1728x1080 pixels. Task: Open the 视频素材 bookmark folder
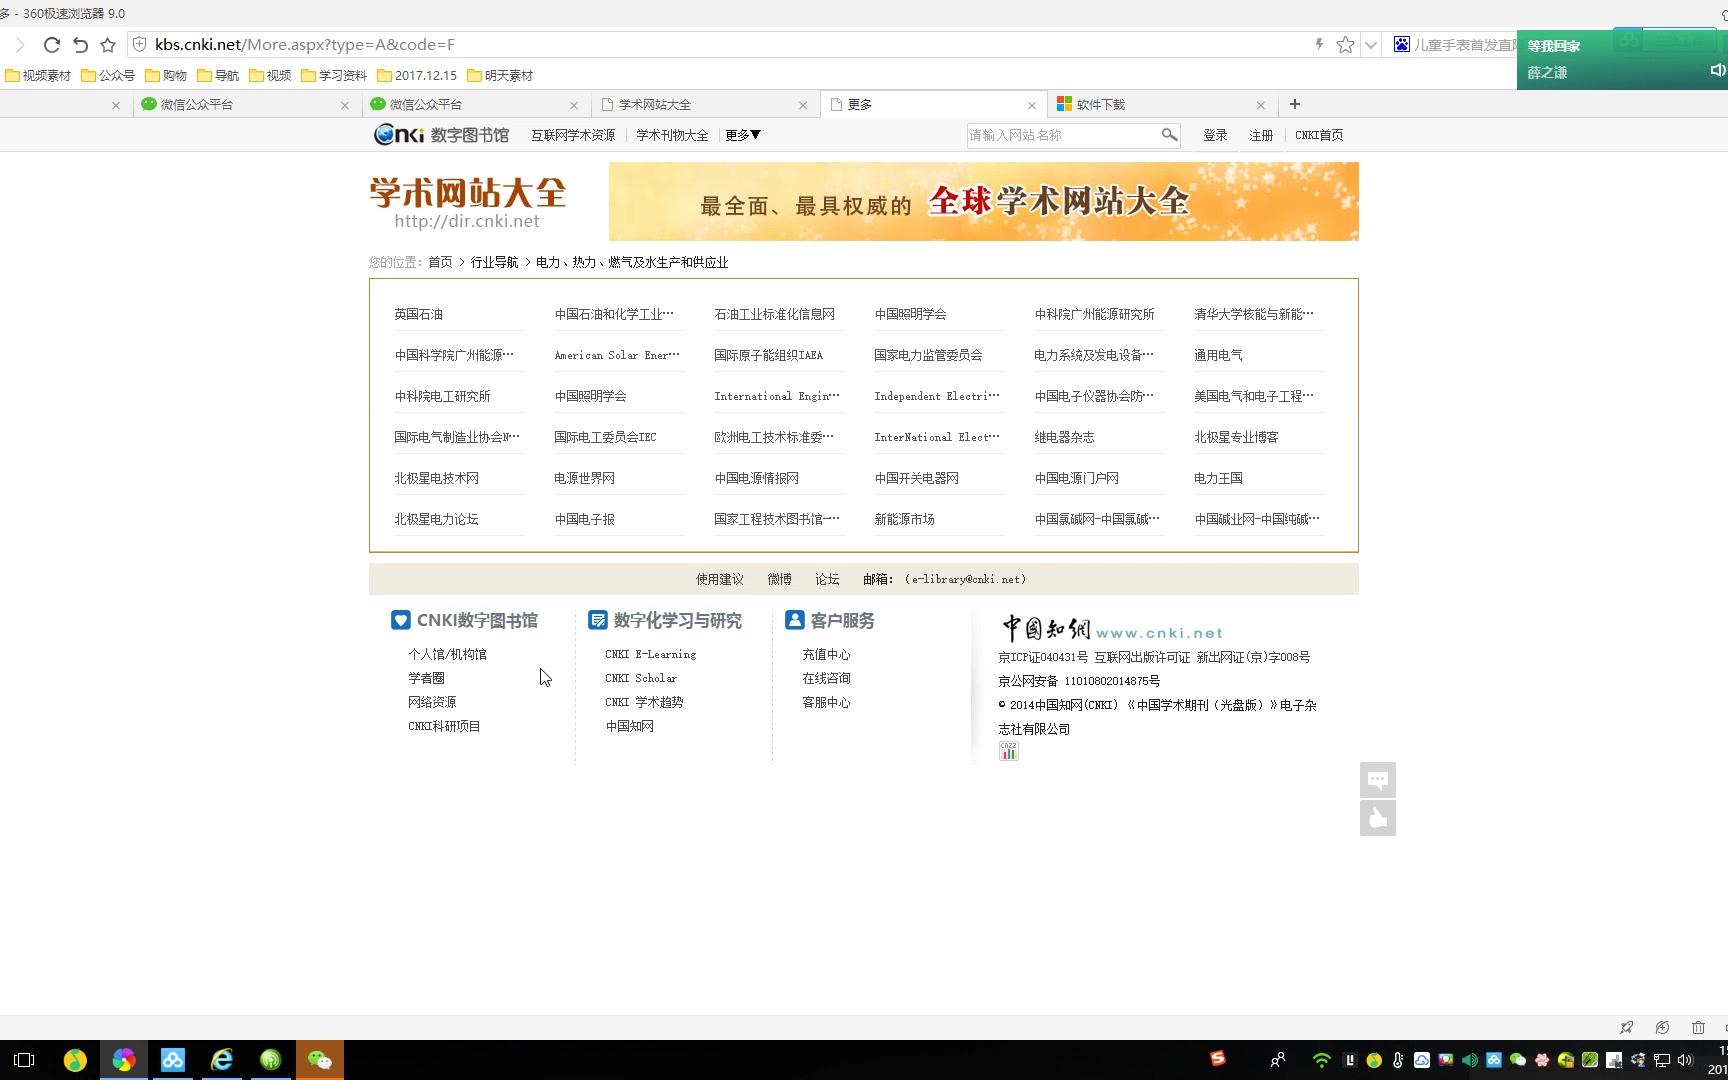38,75
